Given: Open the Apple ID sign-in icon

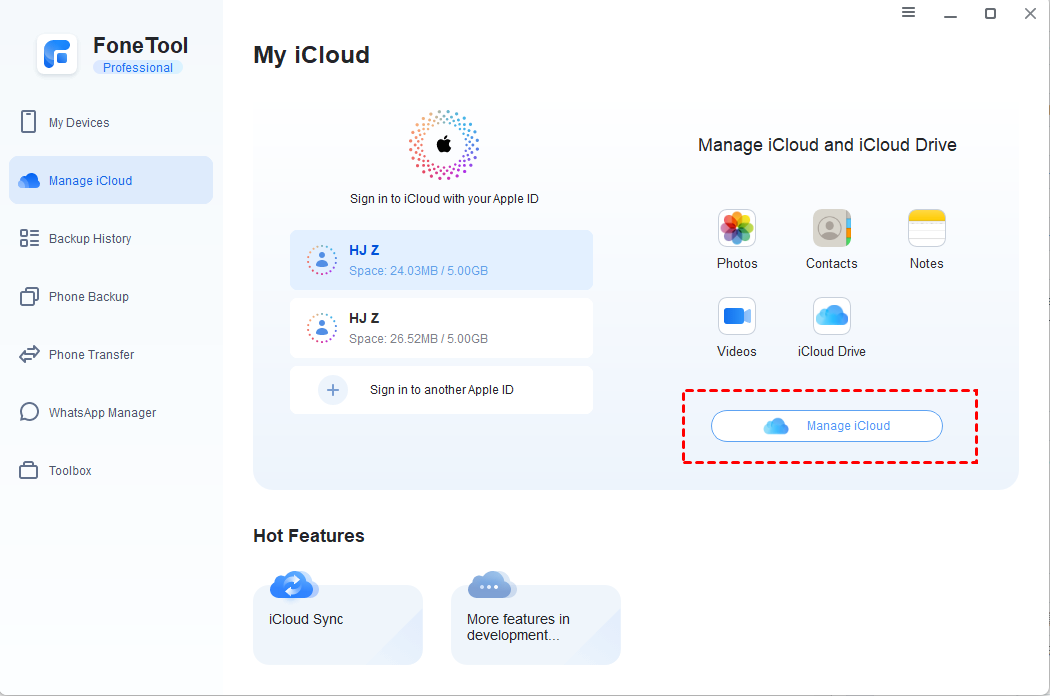Looking at the screenshot, I should tap(443, 143).
